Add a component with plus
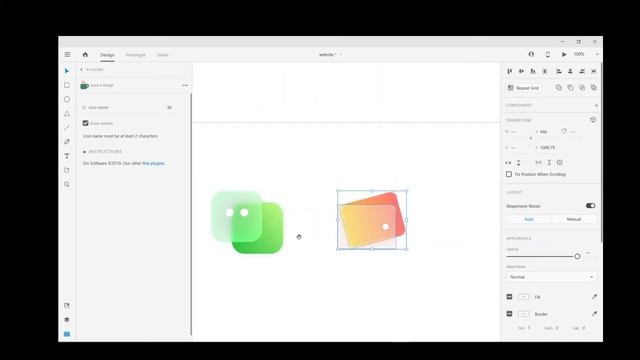The height and width of the screenshot is (360, 640). (596, 105)
